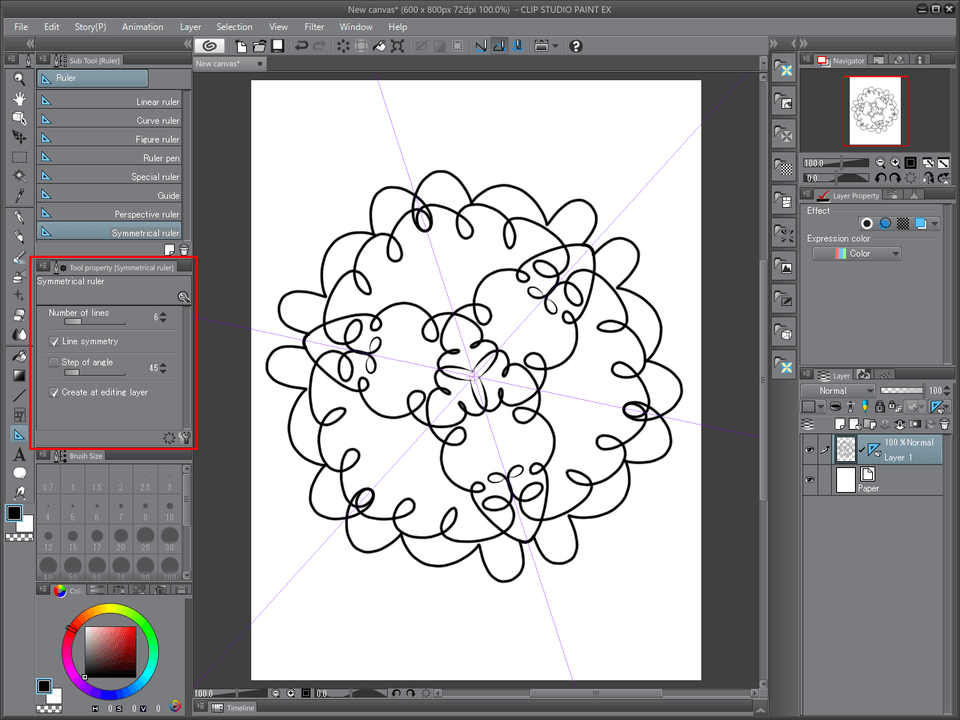
Task: Select the Zoom magnifier tool
Action: [x=19, y=79]
